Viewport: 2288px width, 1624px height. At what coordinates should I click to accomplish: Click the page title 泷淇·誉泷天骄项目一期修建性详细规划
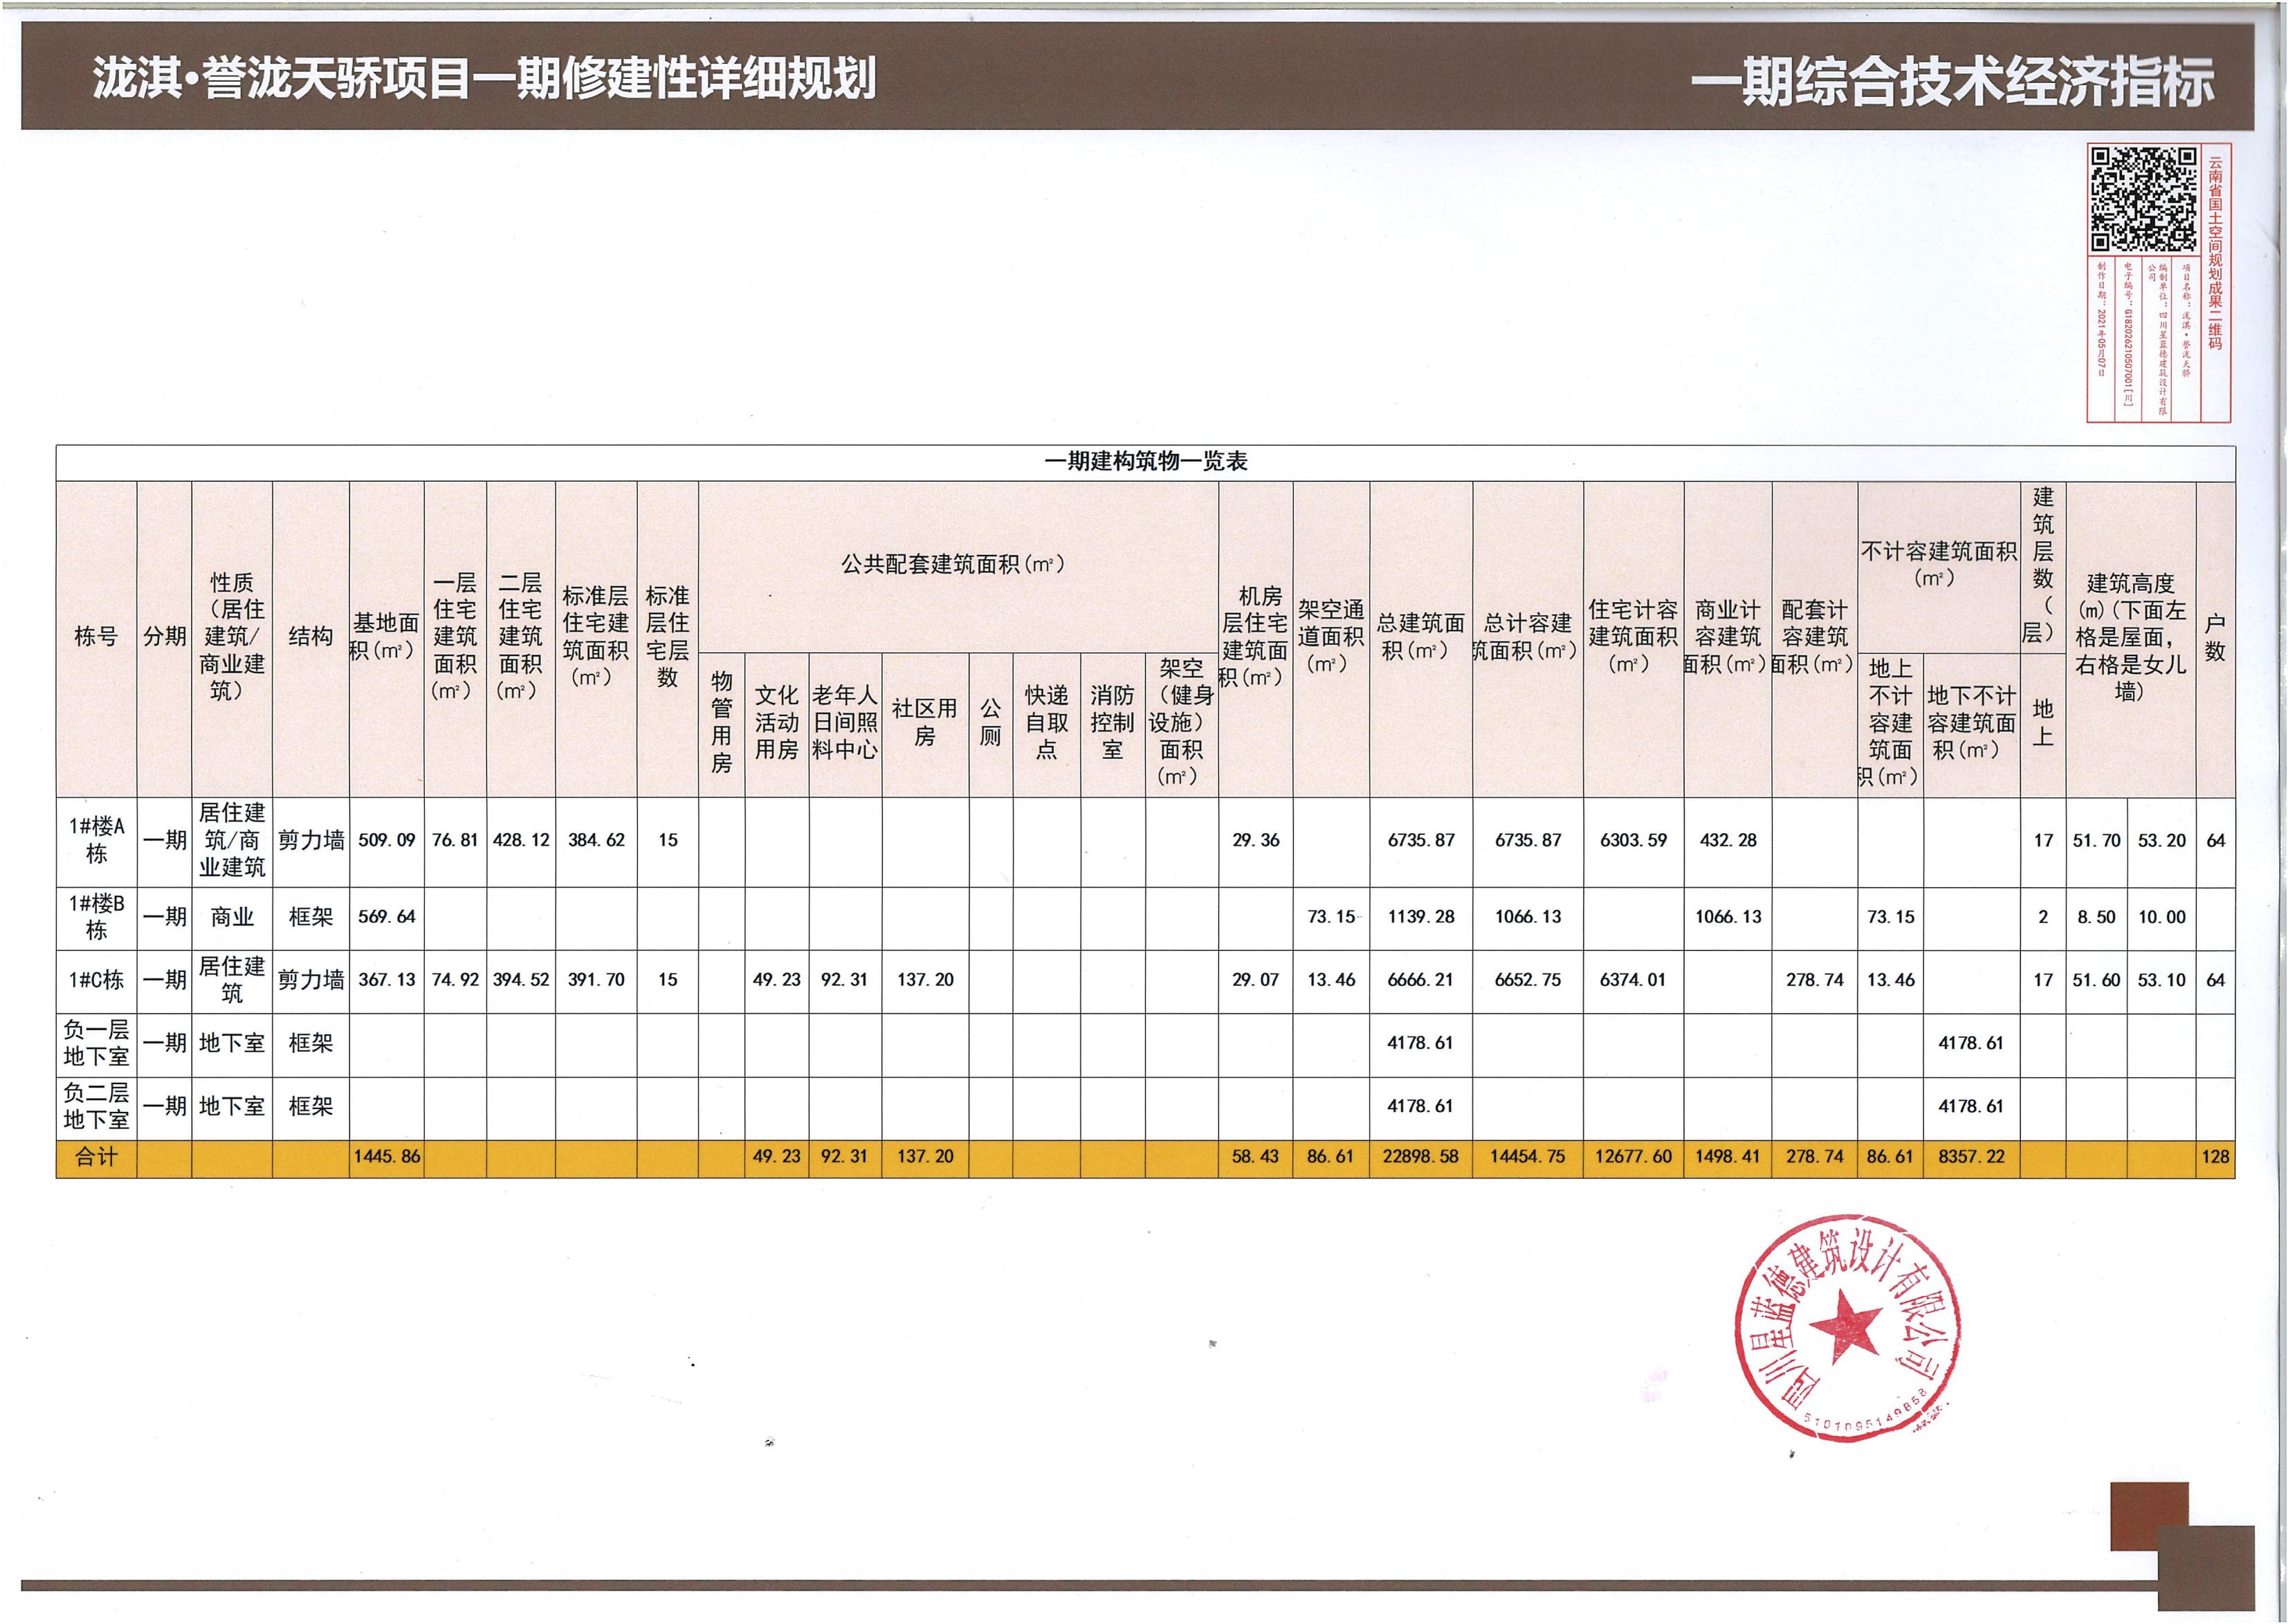point(484,79)
